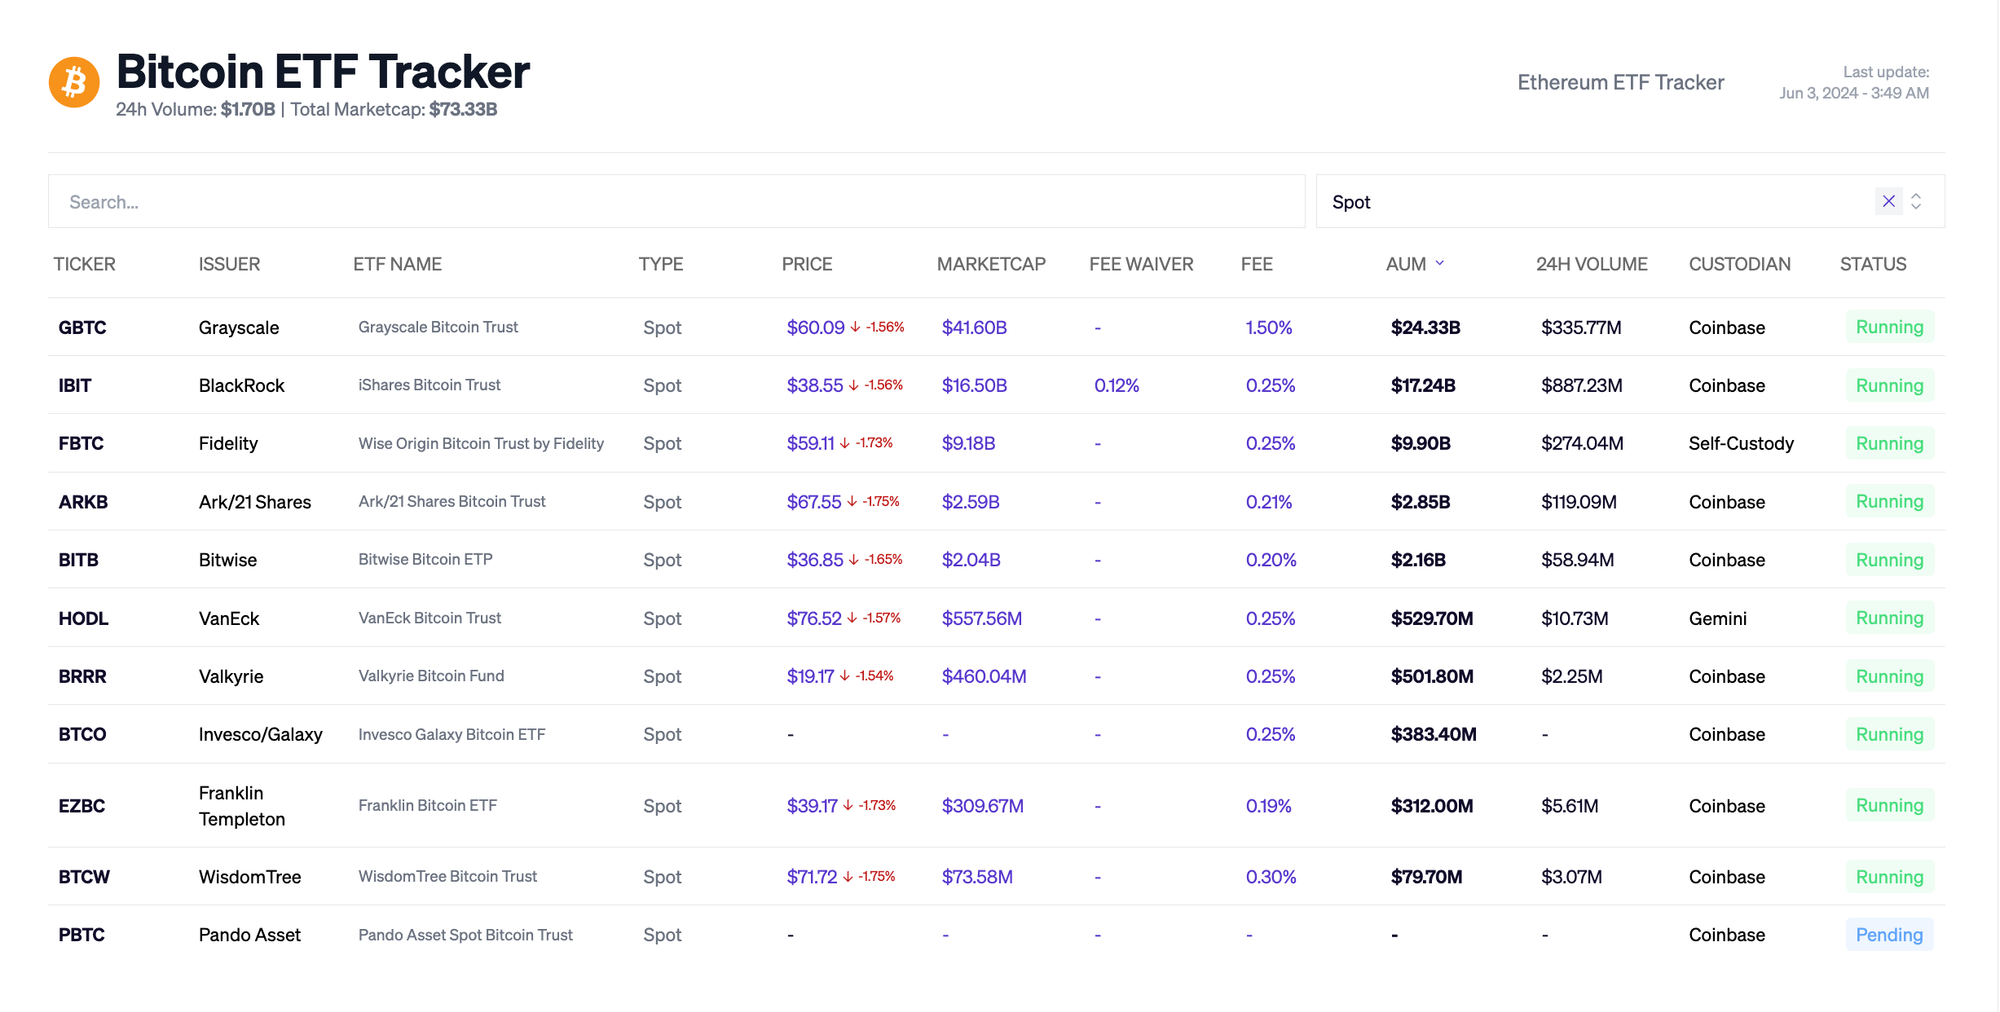Open the iShares Bitcoin Trust entry
This screenshot has width=2000, height=1012.
point(429,385)
